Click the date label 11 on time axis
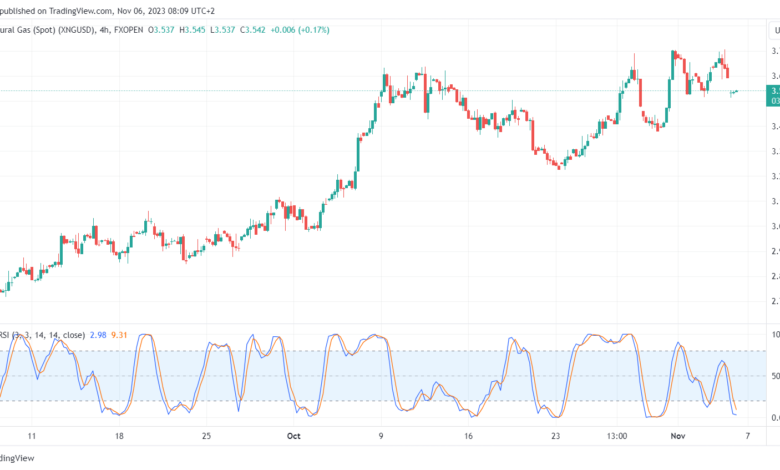Screen dimensions: 780x470 click(x=32, y=436)
